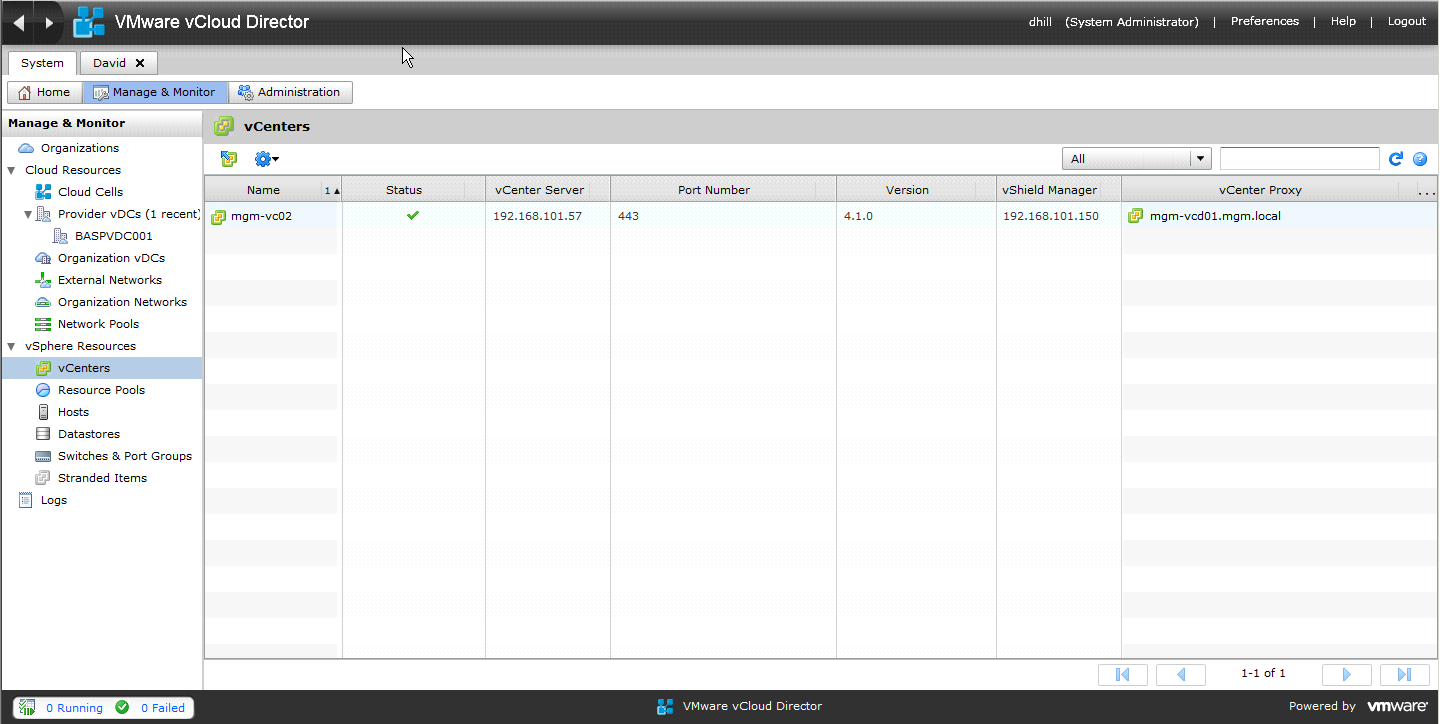Click the Resource Pools icon
The height and width of the screenshot is (724, 1440).
pos(43,390)
